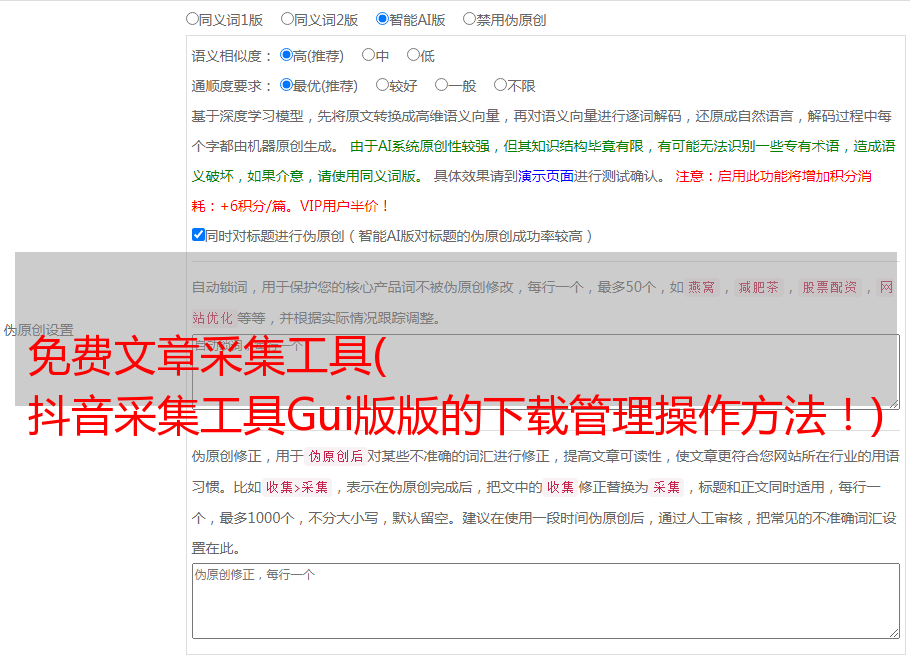This screenshot has width=911, height=658.
Task: Select the 同义词1版 radio option
Action: coord(193,19)
